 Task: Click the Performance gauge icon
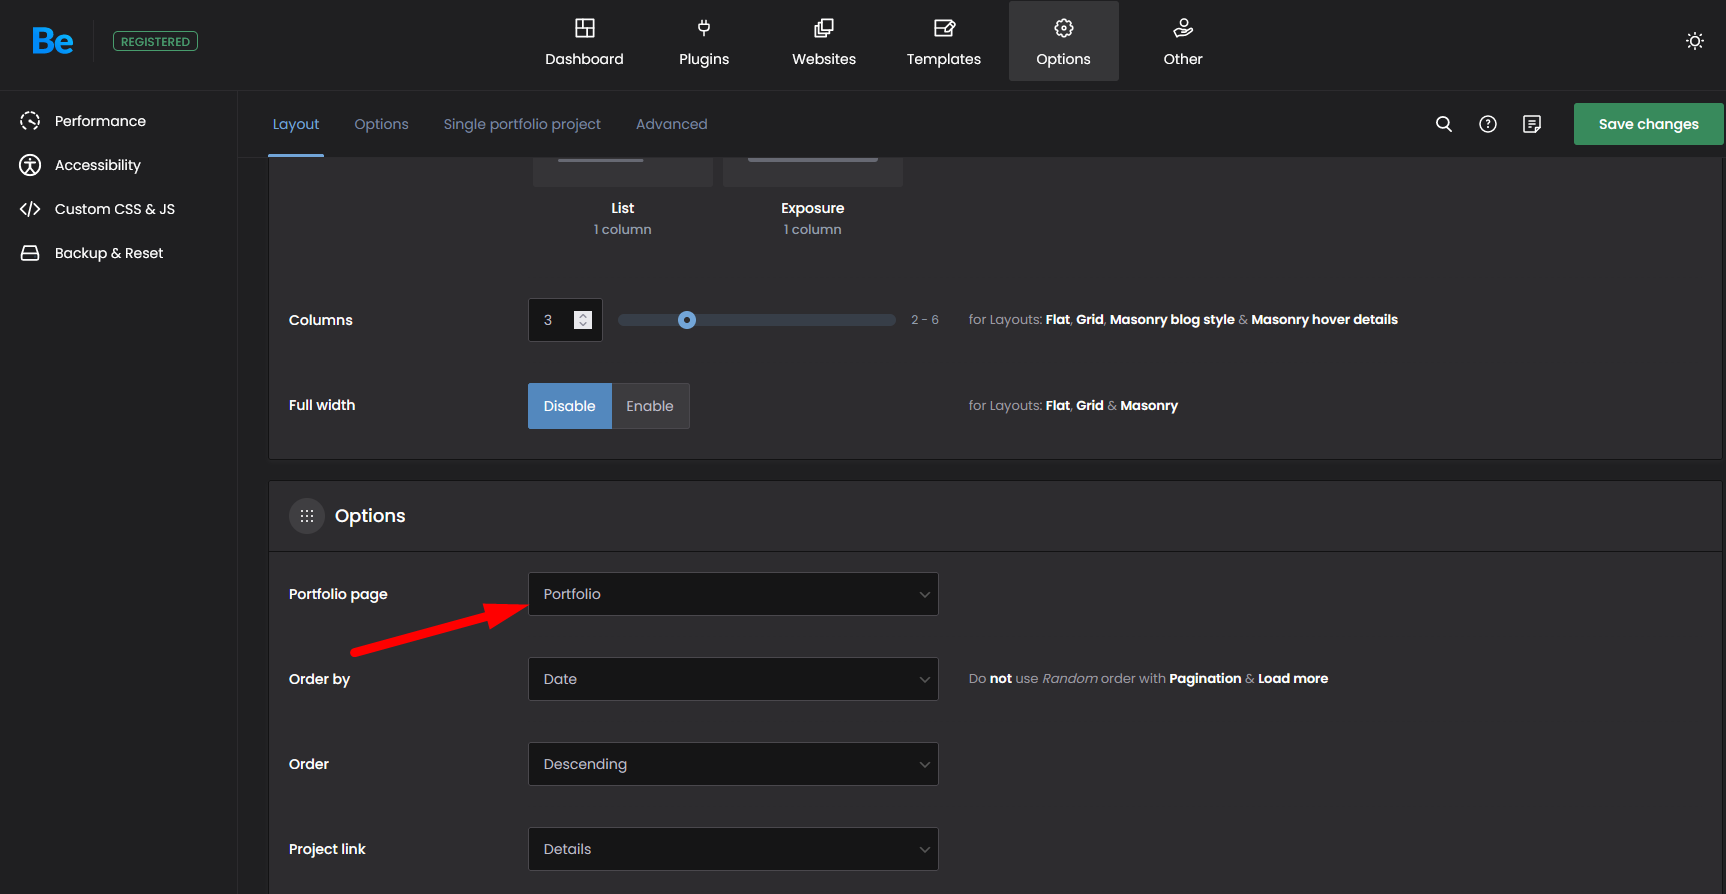pos(30,121)
